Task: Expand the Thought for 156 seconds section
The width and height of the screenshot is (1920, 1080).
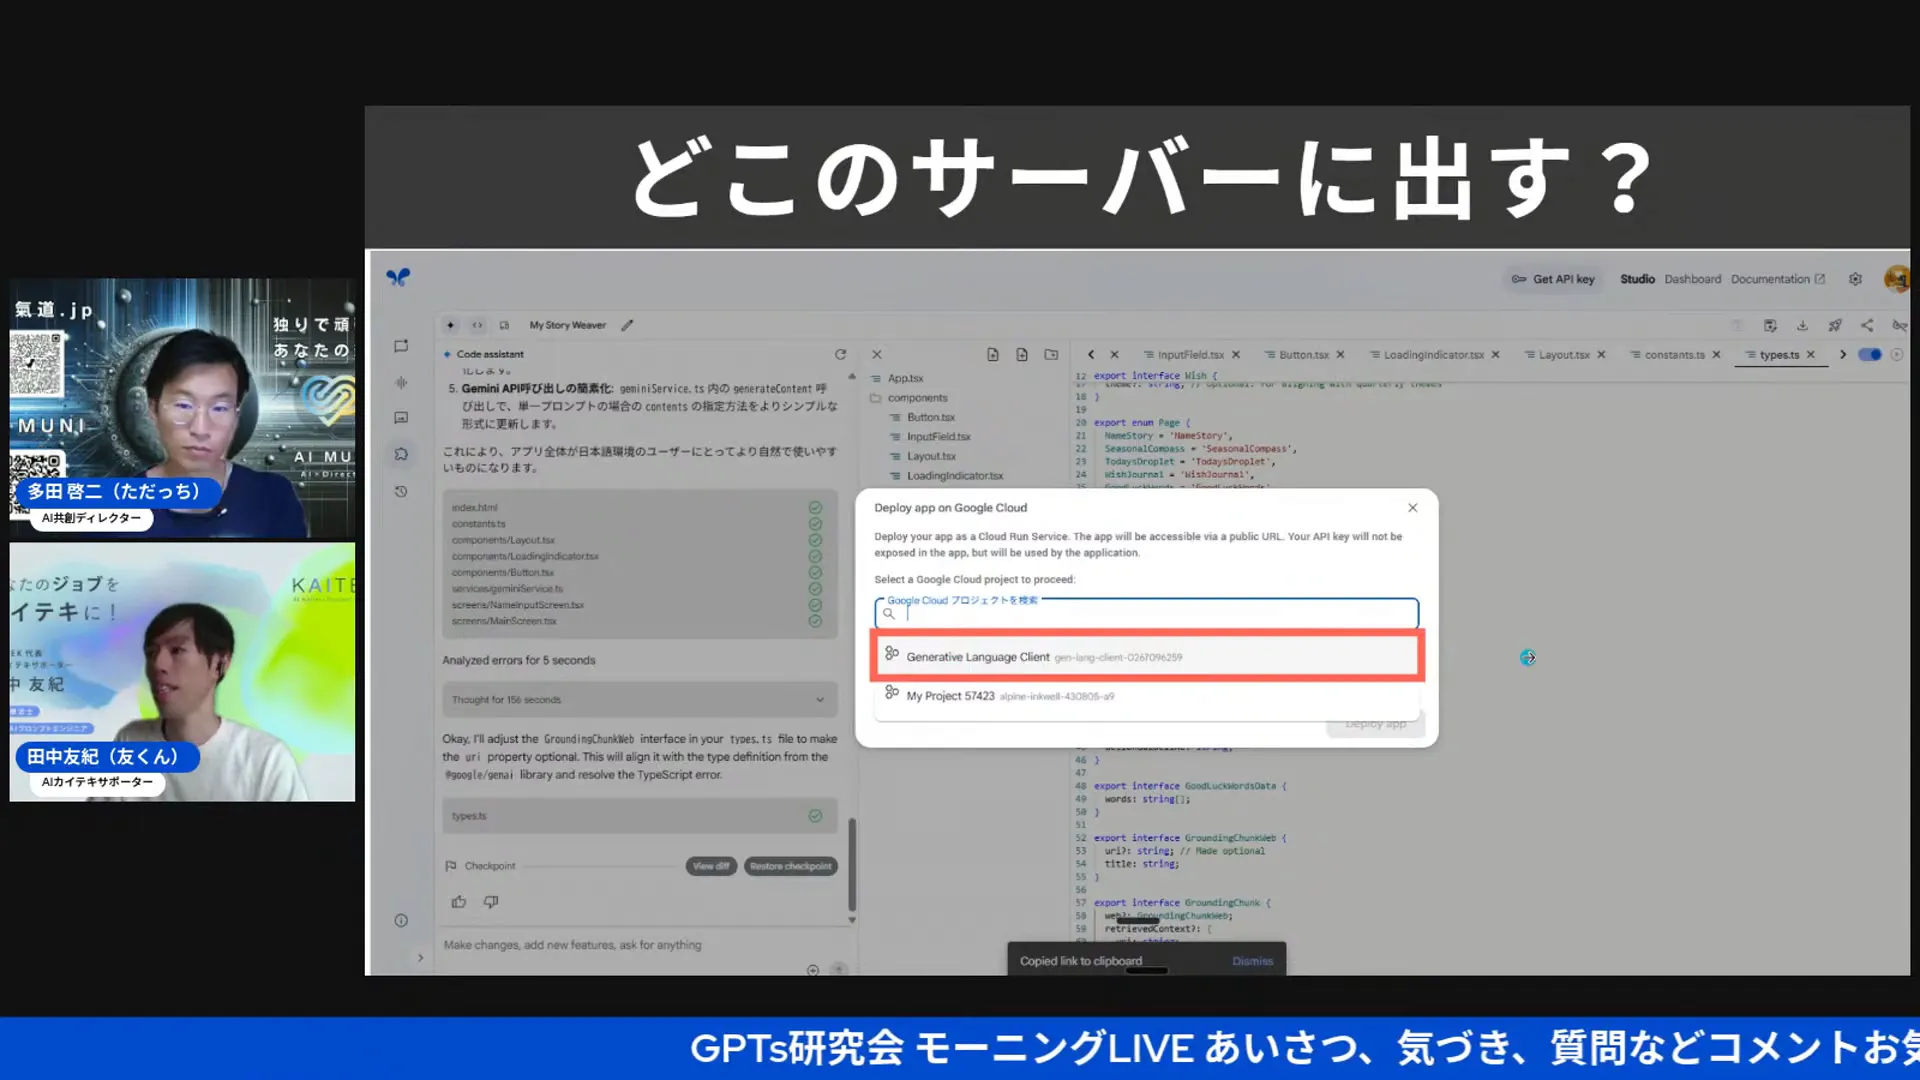Action: point(639,700)
